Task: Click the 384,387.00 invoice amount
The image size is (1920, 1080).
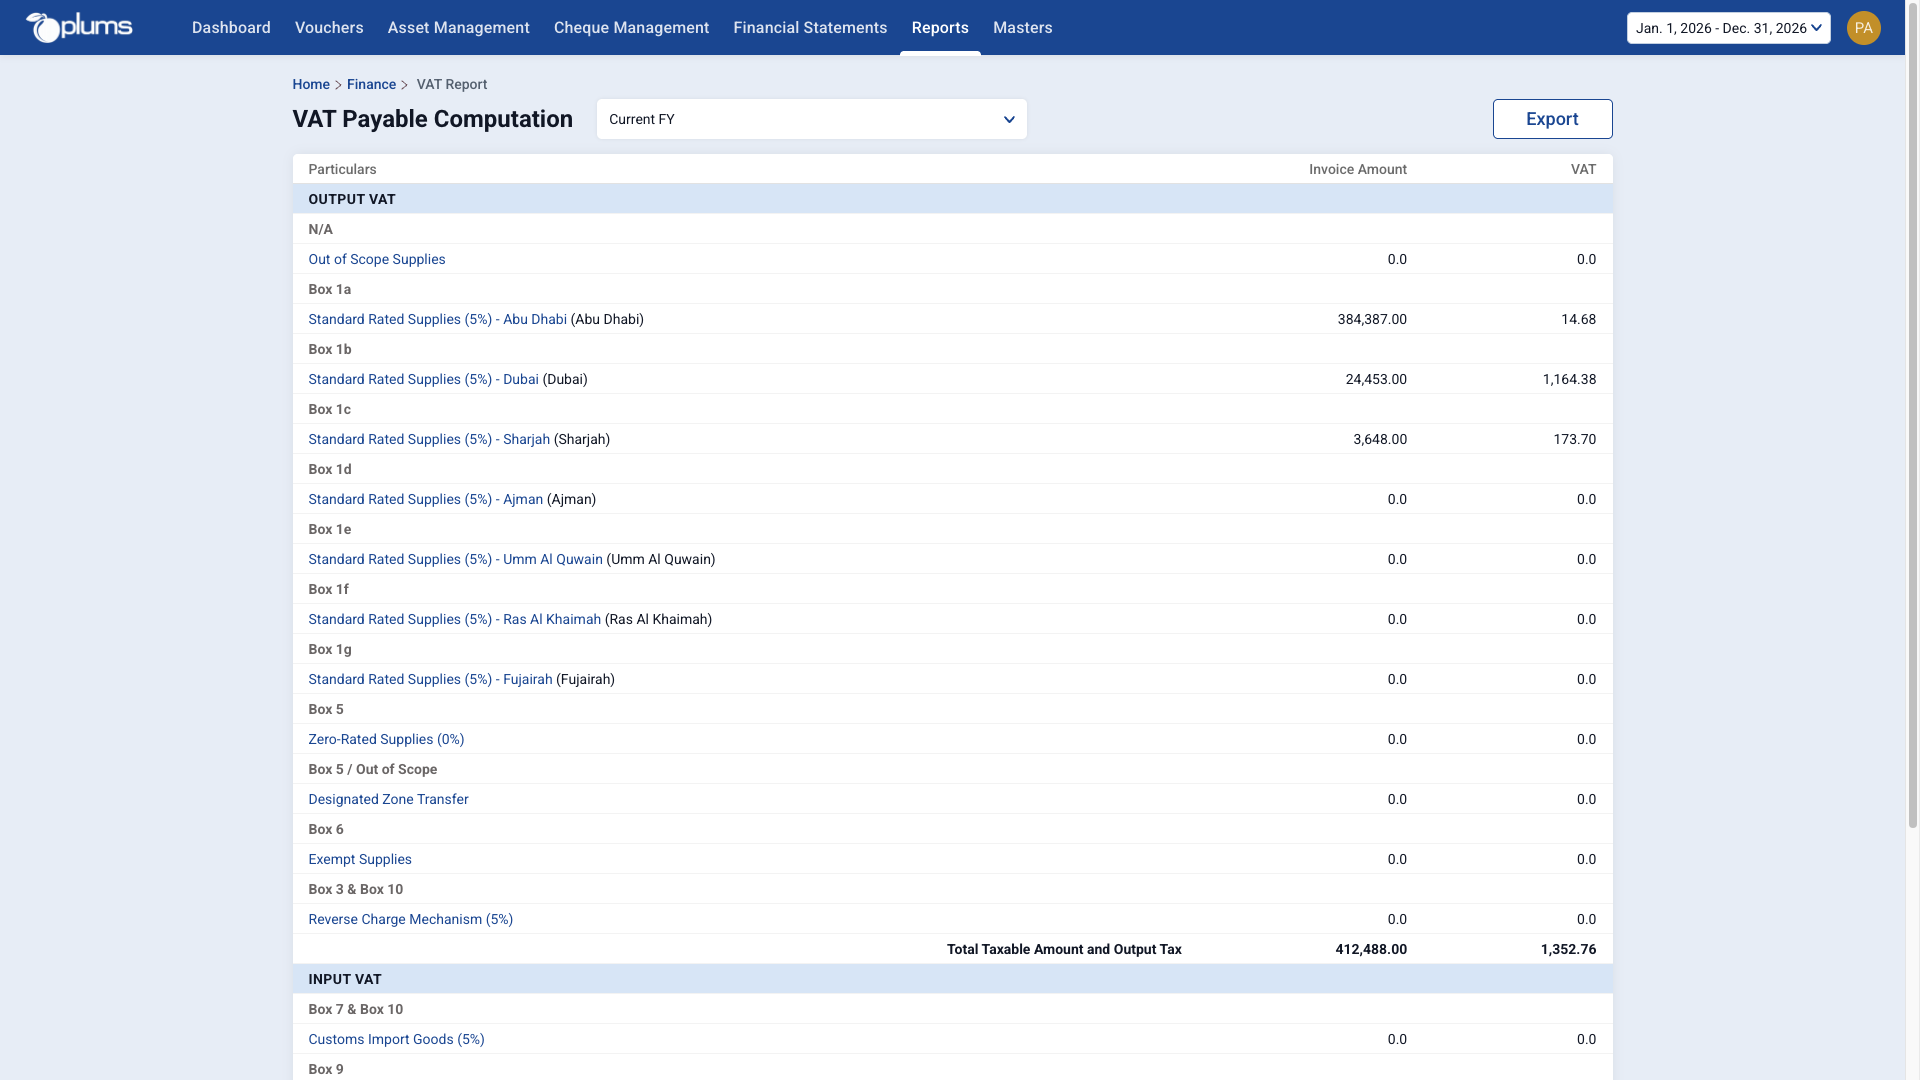Action: 1372,319
